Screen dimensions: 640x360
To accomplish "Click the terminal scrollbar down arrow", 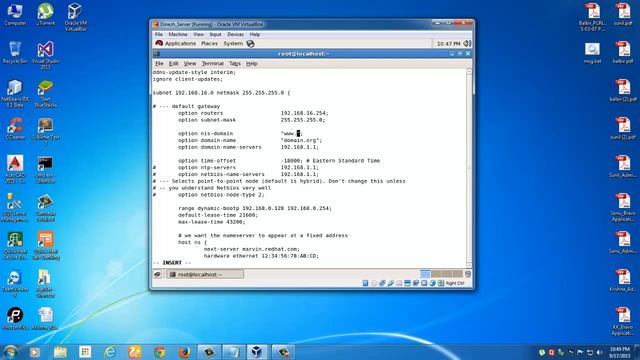I will [469, 265].
